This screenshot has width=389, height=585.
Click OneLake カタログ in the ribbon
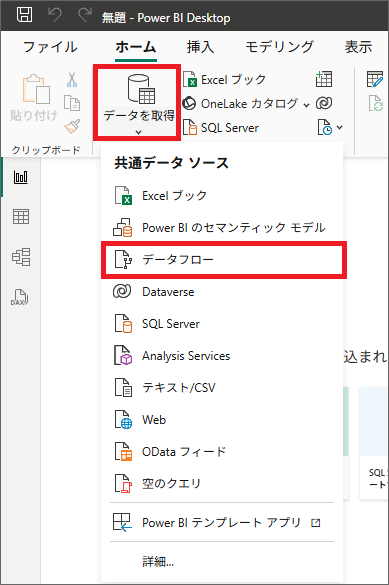point(241,103)
